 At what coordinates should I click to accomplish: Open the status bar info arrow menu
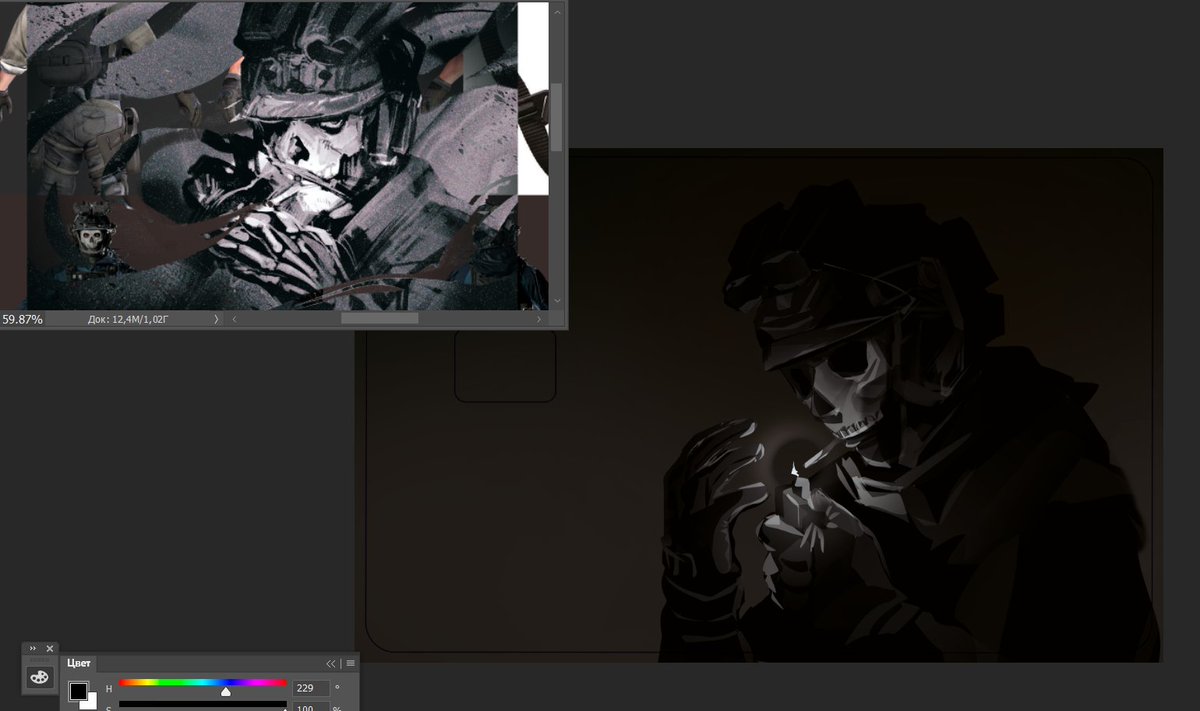[216, 319]
